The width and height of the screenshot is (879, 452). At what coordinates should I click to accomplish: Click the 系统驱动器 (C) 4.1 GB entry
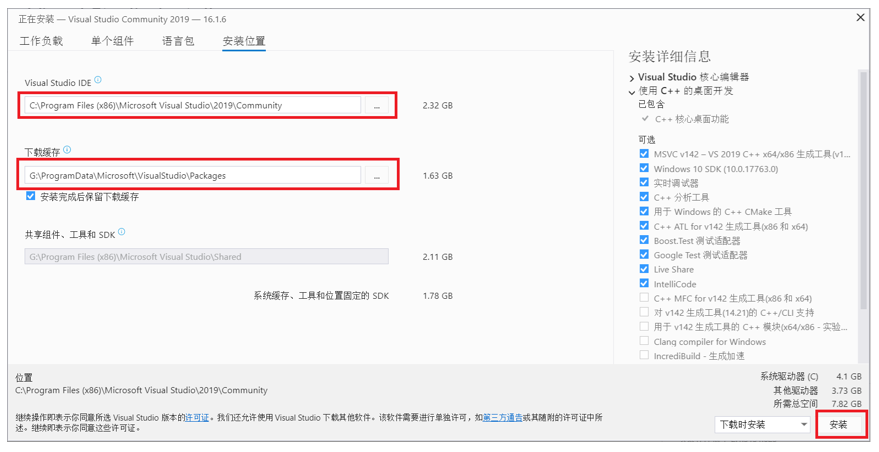tap(811, 377)
